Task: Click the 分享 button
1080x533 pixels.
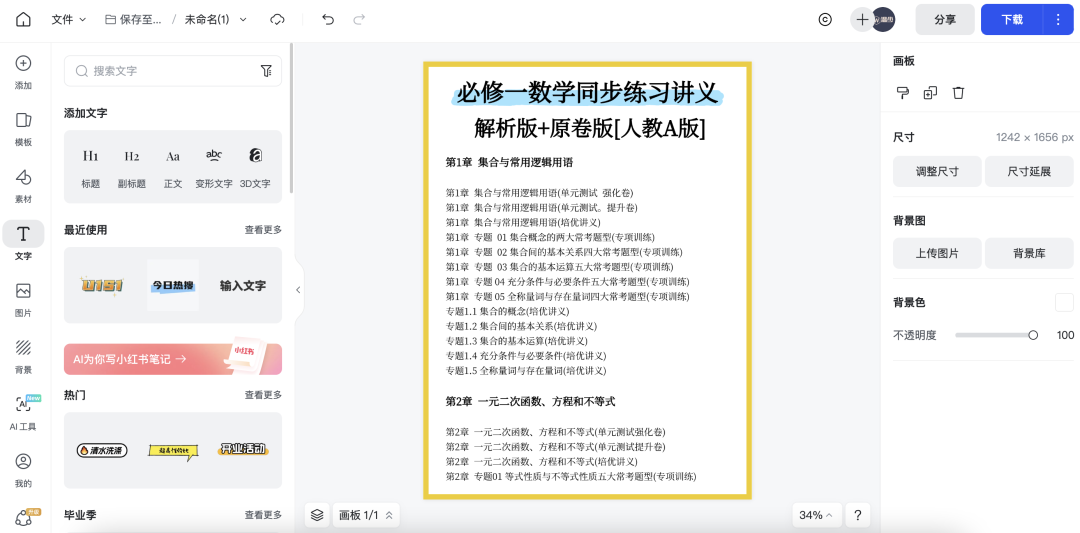Action: [944, 19]
